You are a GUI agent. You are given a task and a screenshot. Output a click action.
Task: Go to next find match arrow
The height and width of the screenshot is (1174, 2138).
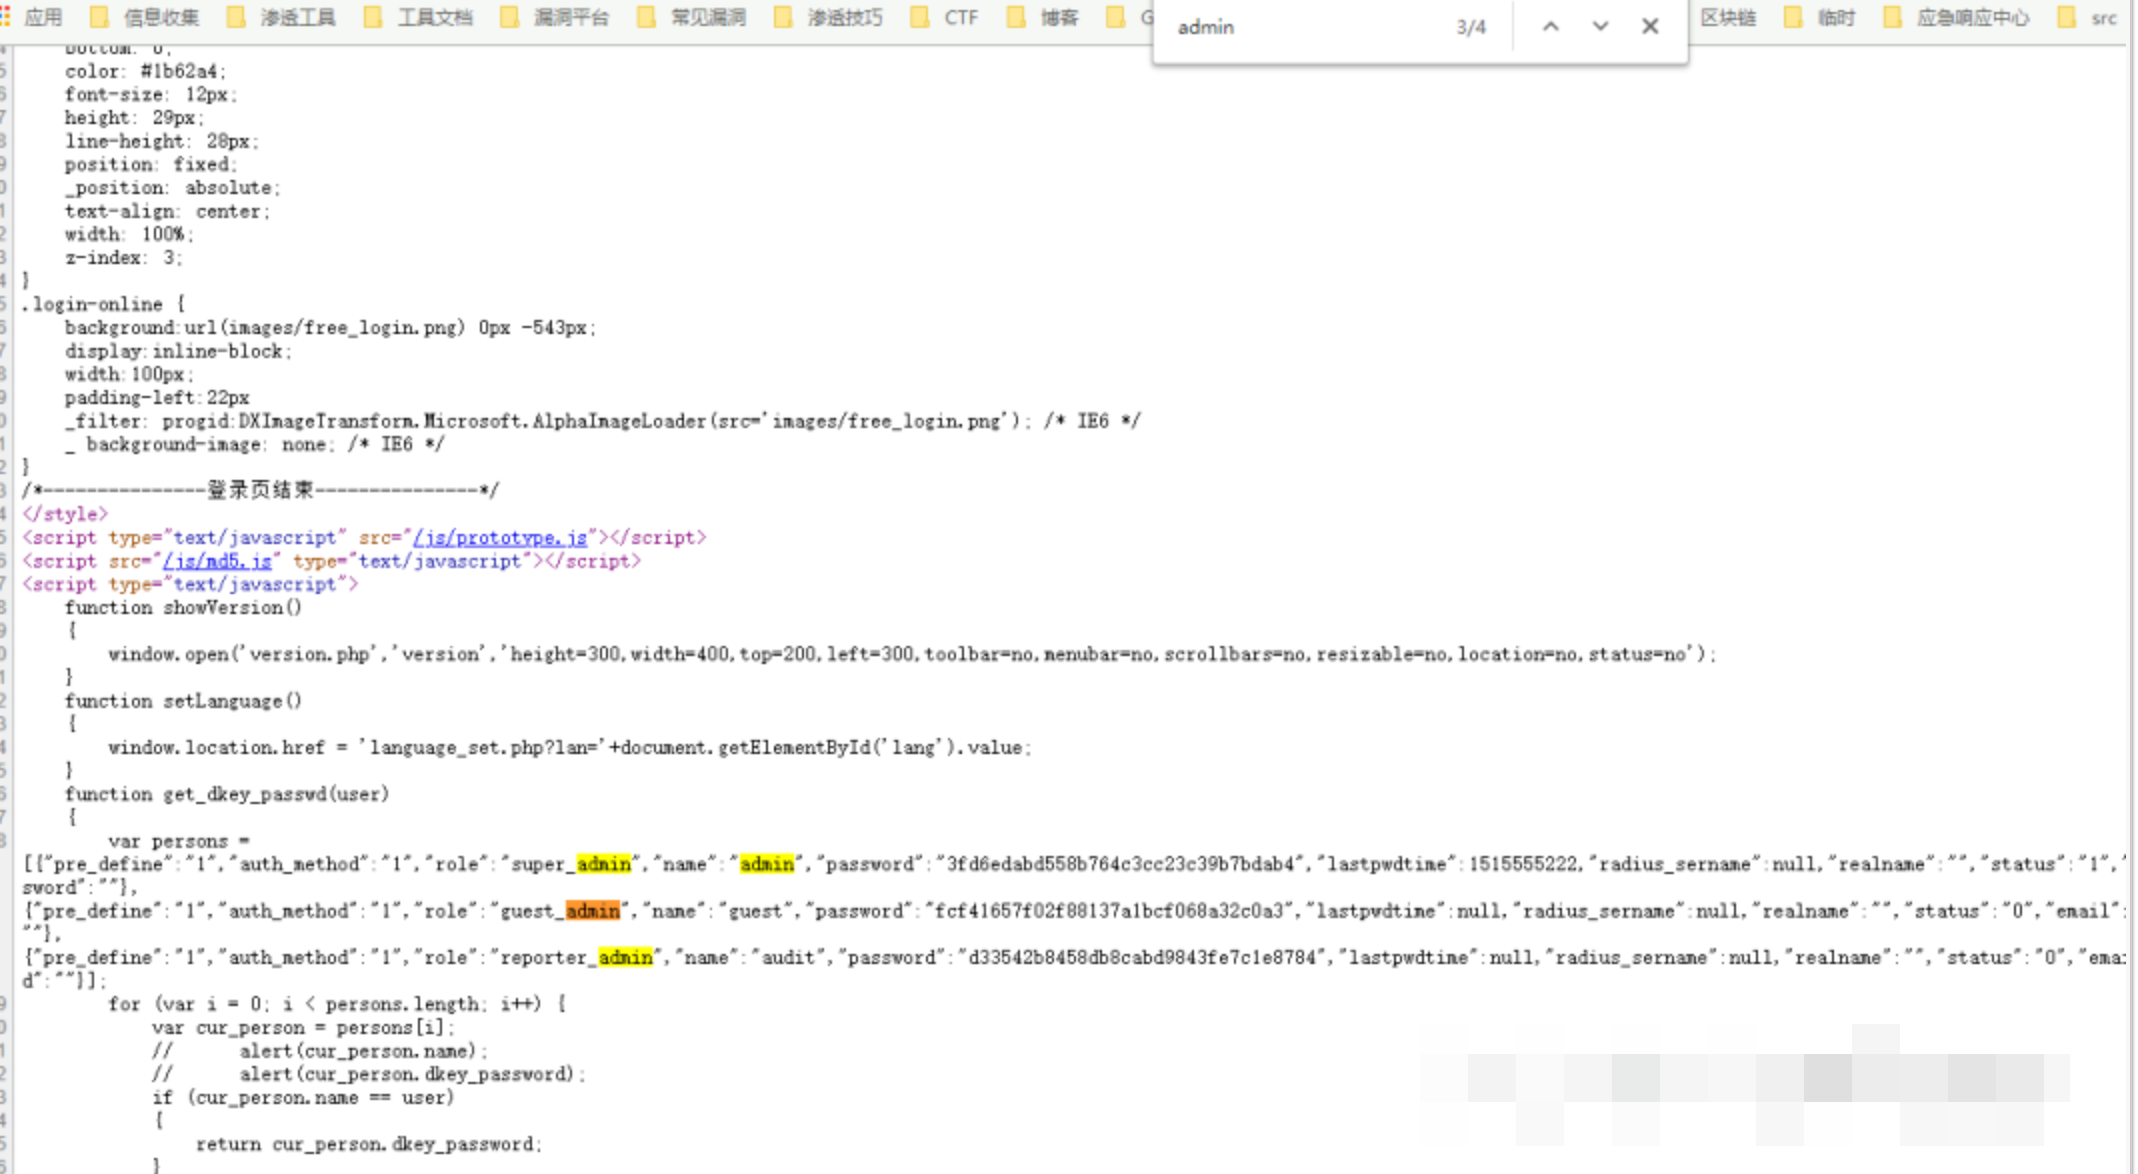1600,27
